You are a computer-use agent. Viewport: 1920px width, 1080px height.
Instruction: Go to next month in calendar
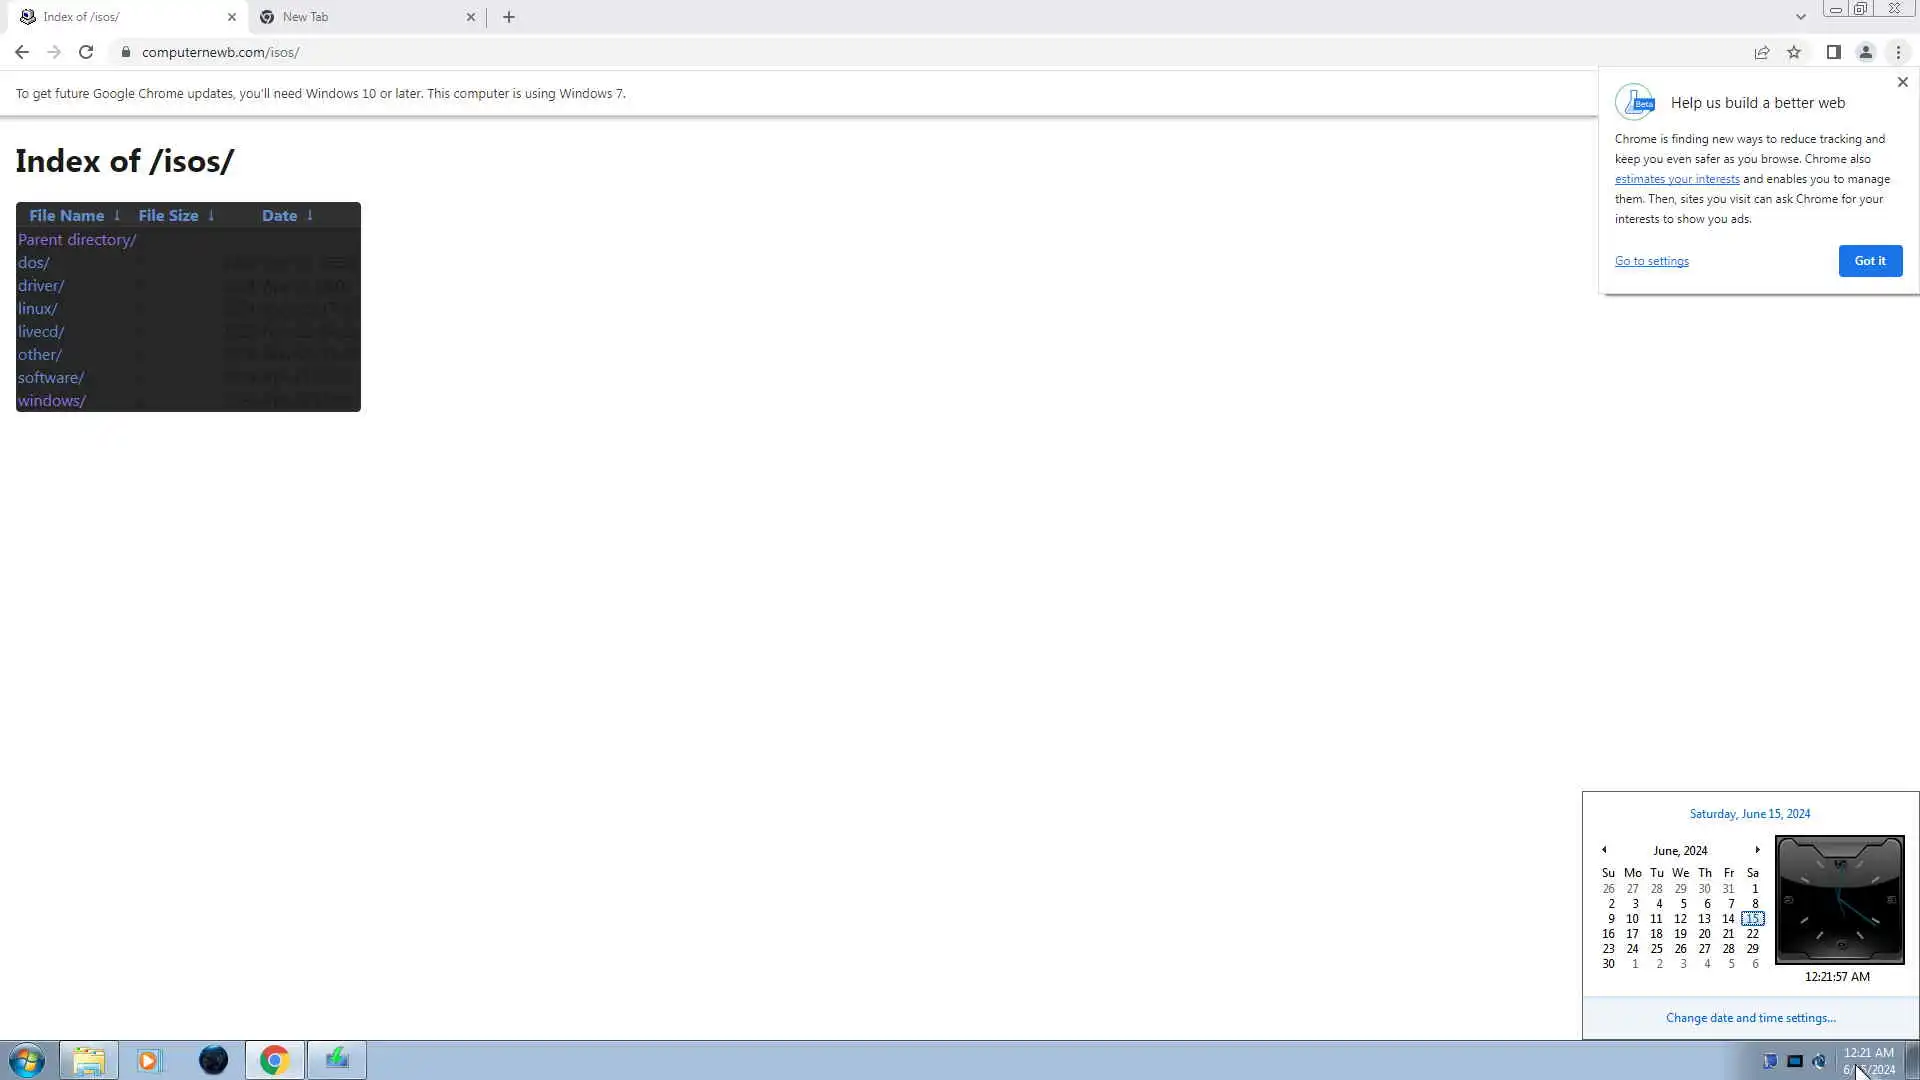coord(1757,850)
